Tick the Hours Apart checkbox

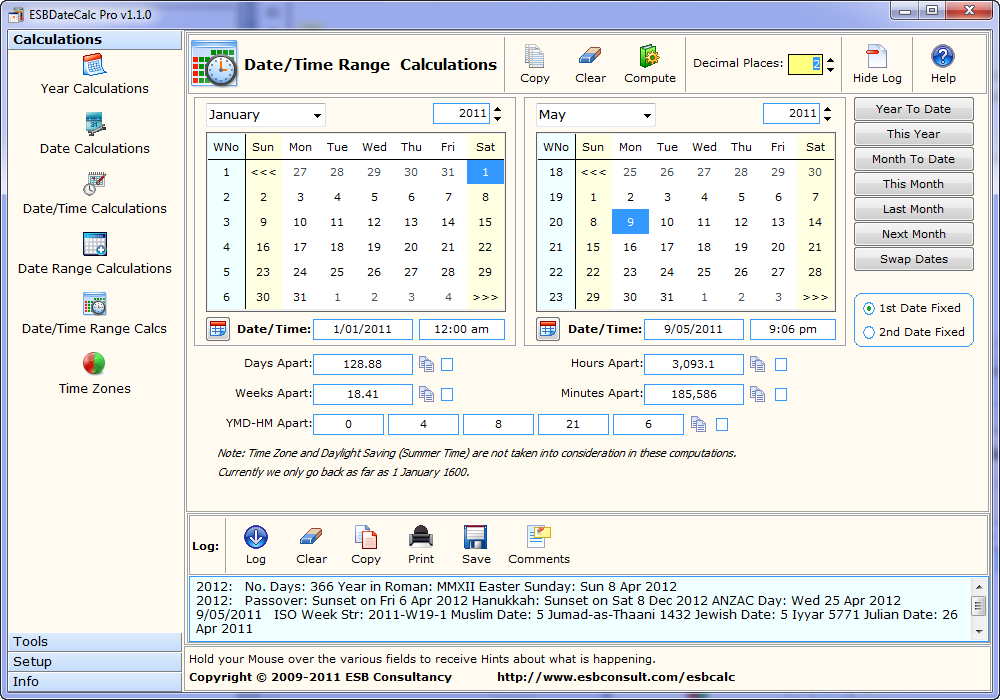[781, 365]
